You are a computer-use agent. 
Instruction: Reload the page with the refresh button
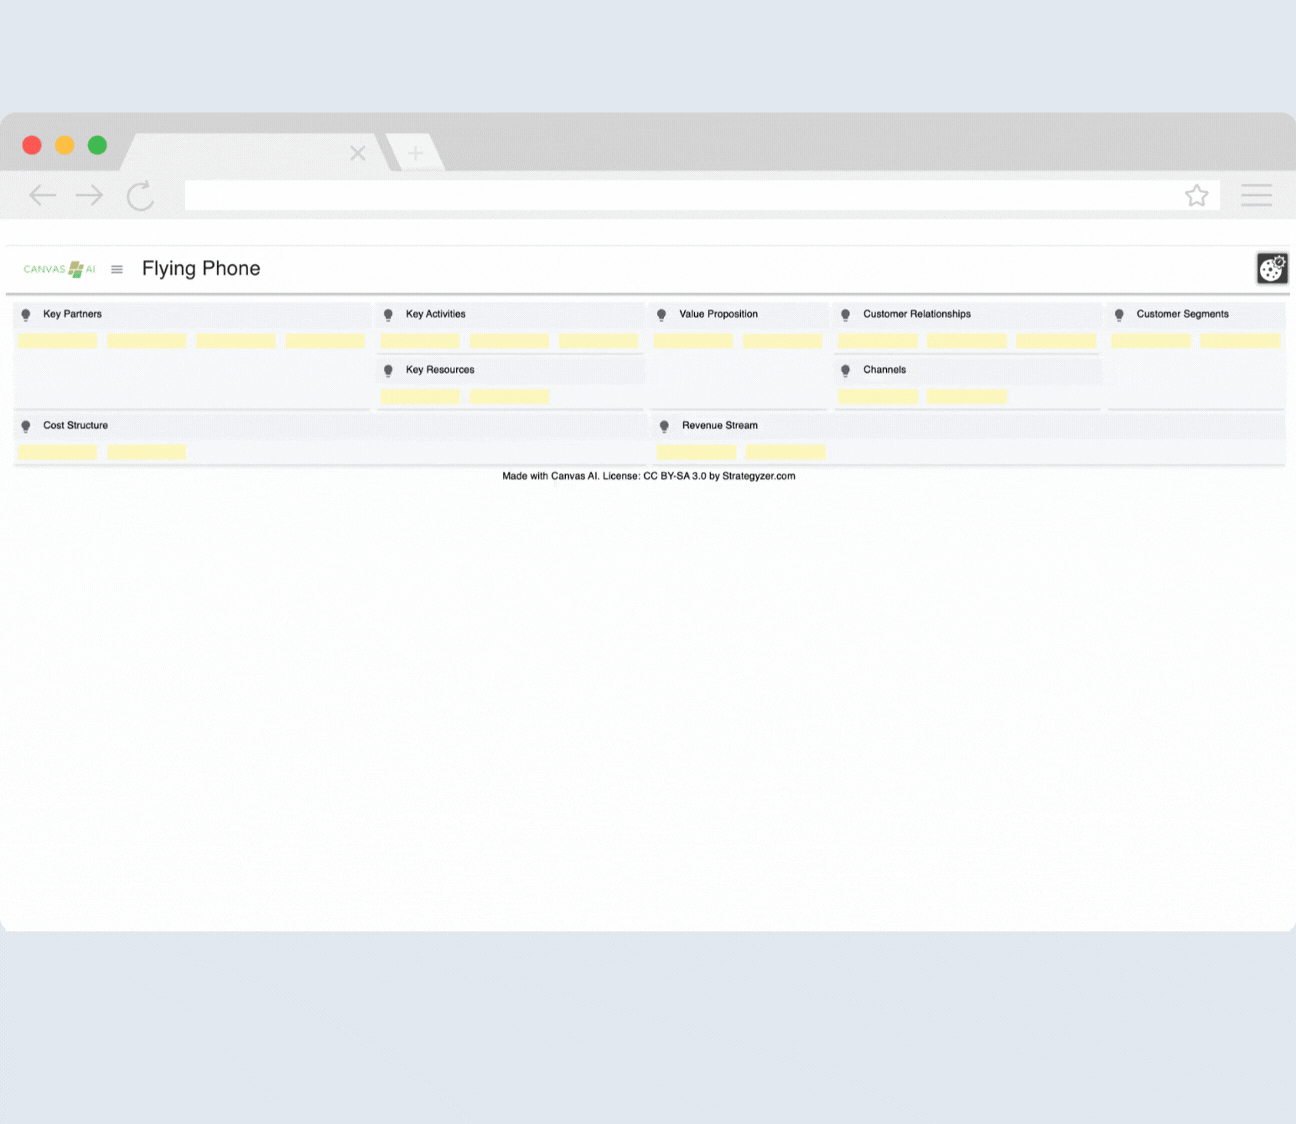140,196
